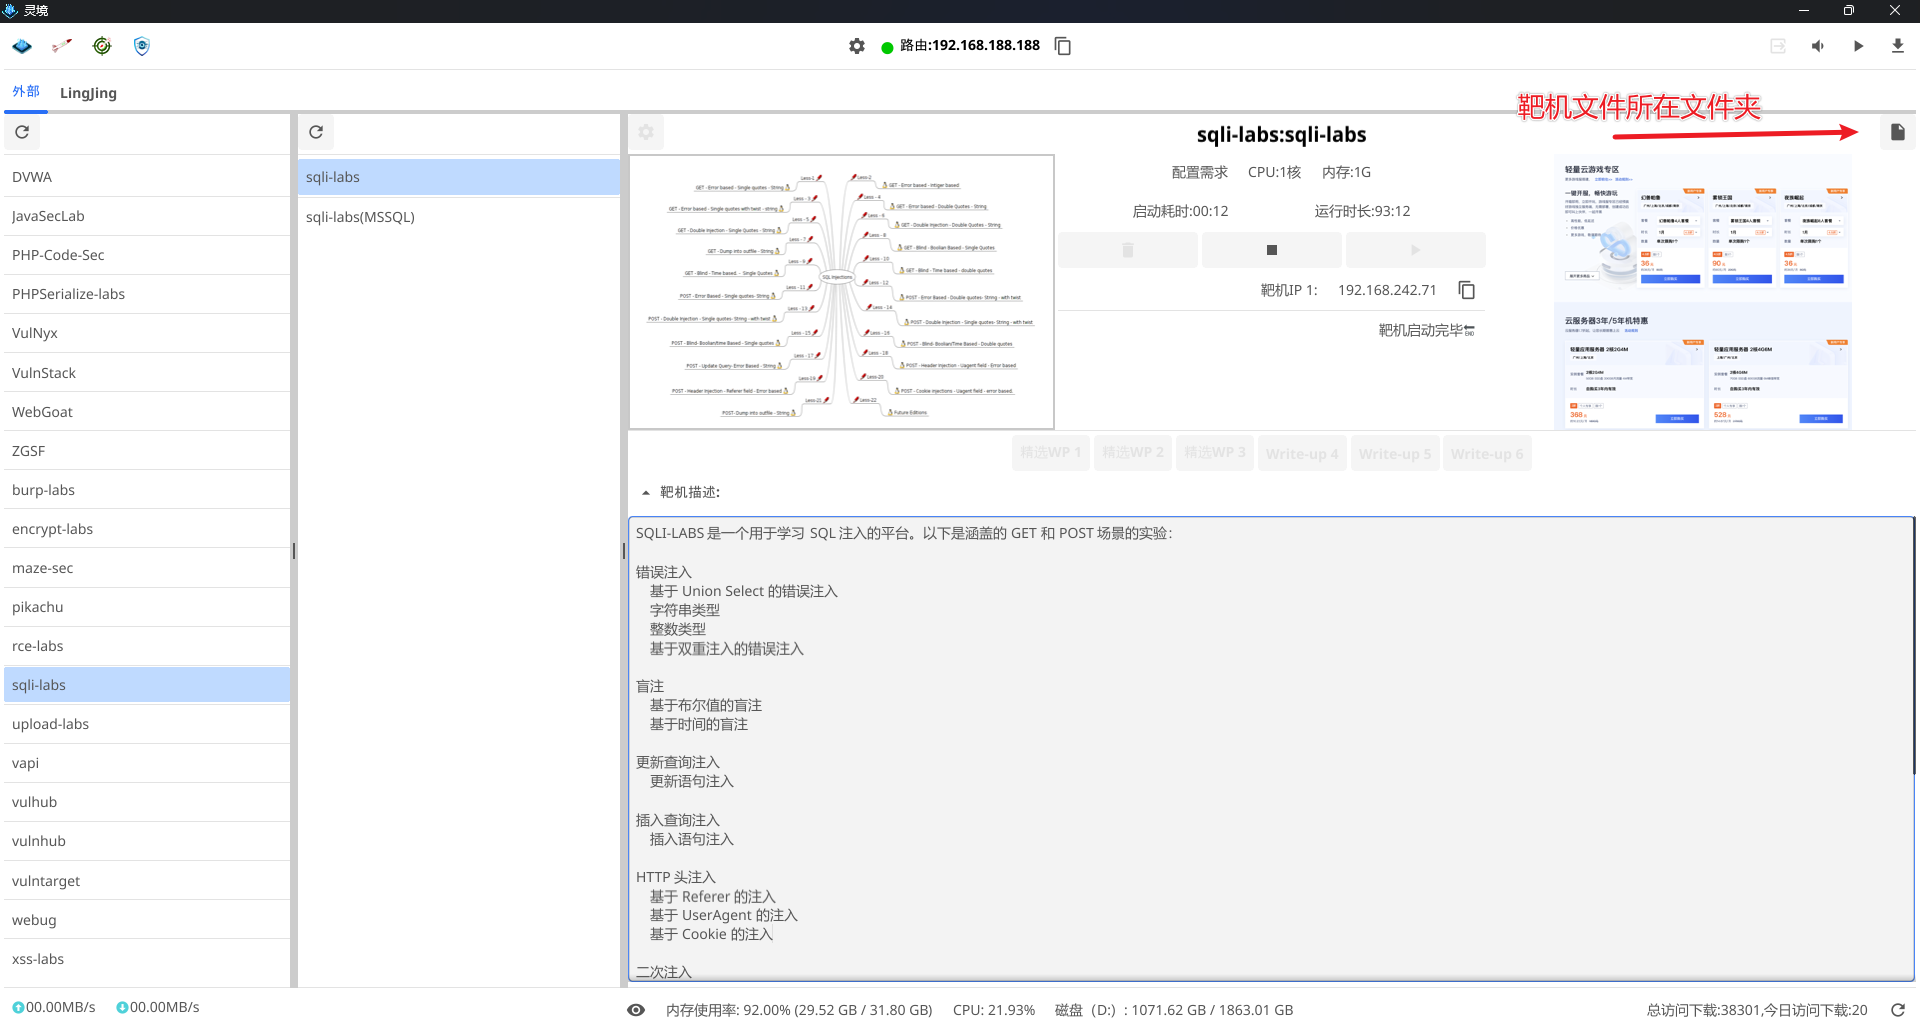Click the SQL injections mind map thumbnail
1920x1032 pixels.
tap(841, 292)
